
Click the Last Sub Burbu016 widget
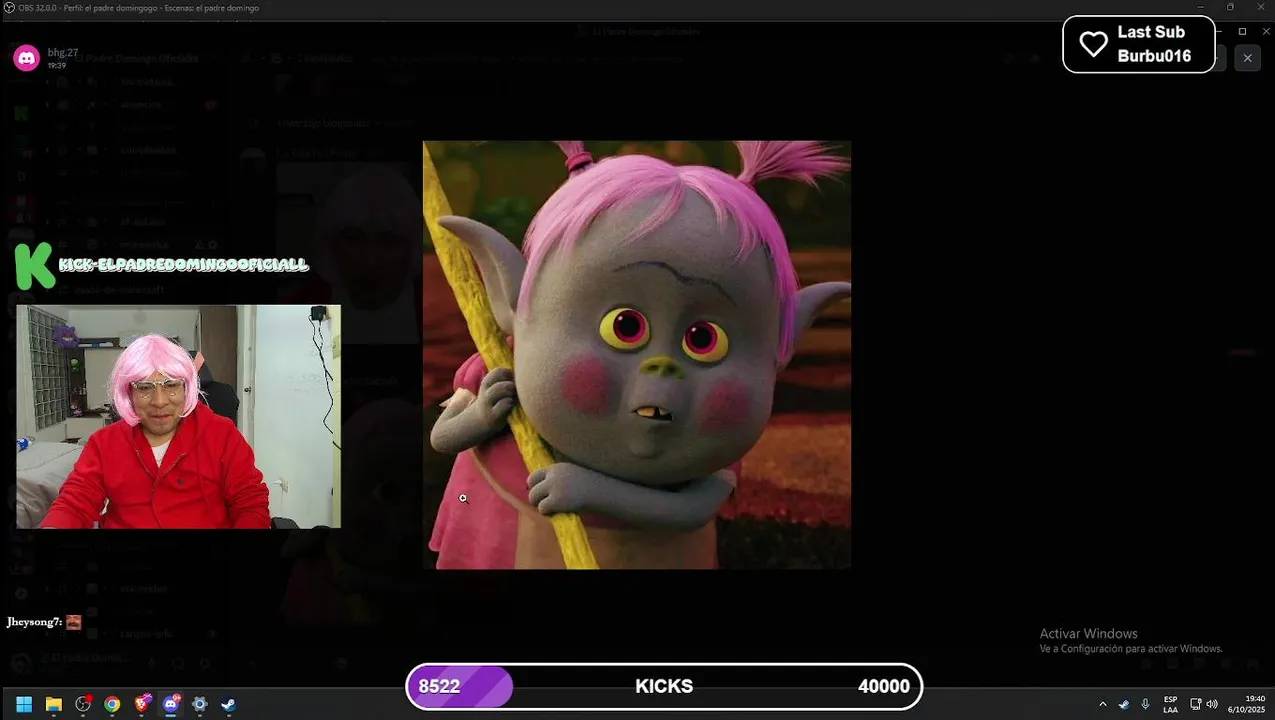1138,44
